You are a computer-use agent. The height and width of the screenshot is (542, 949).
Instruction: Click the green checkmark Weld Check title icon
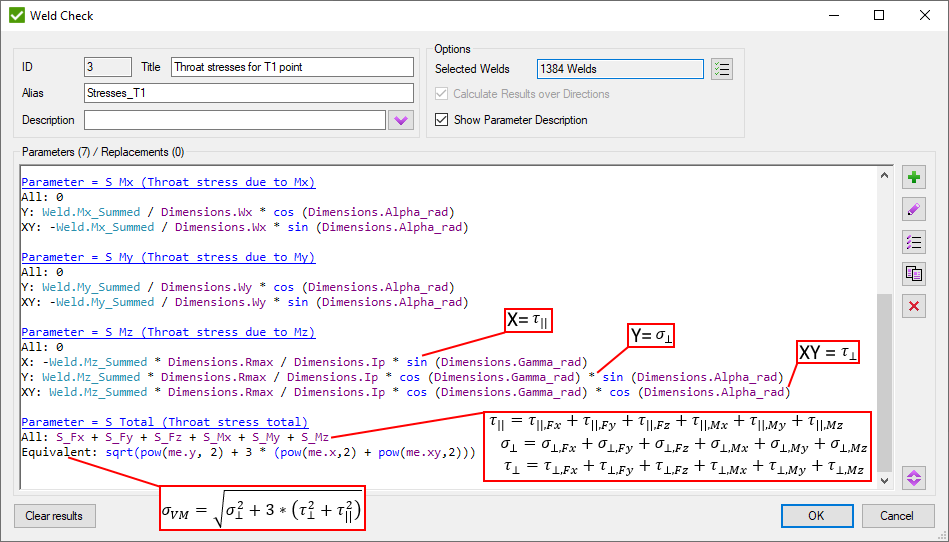point(17,16)
